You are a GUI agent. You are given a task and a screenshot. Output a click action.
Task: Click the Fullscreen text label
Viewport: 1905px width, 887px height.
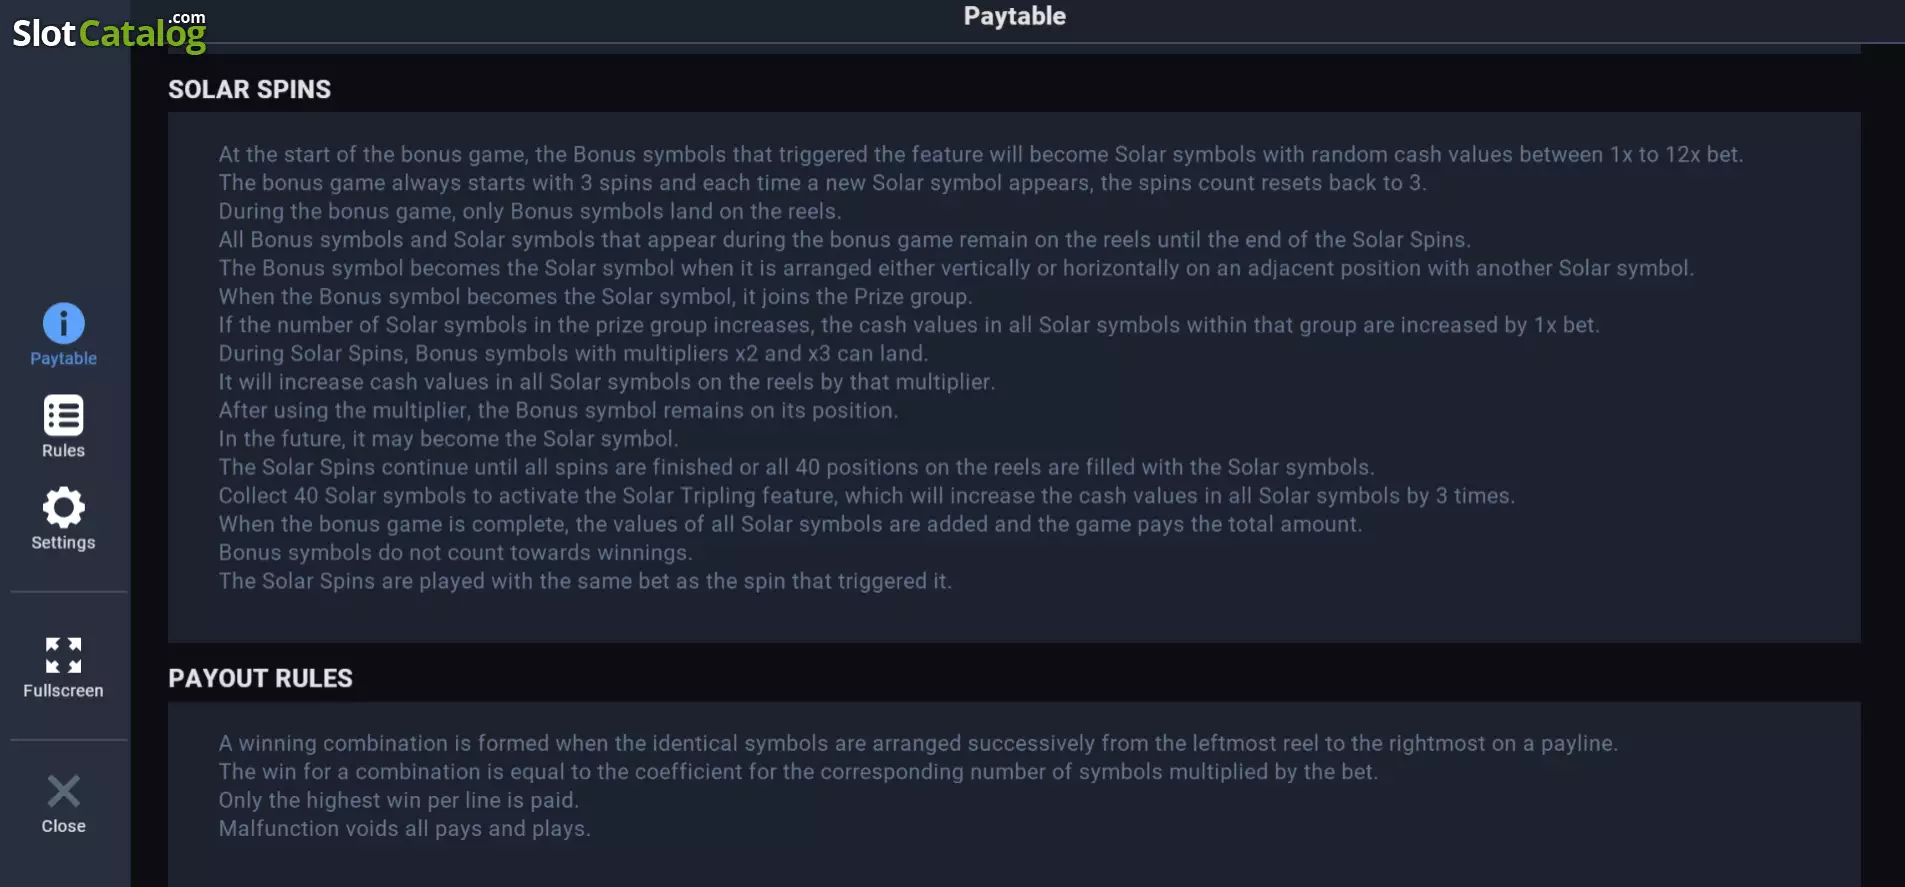63,691
